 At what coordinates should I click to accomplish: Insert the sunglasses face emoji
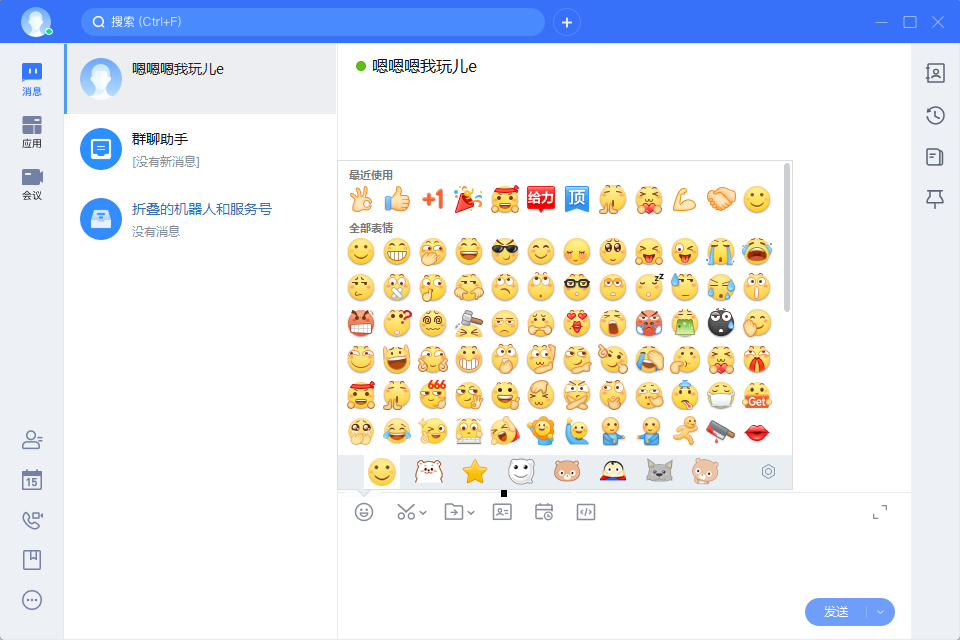click(505, 252)
